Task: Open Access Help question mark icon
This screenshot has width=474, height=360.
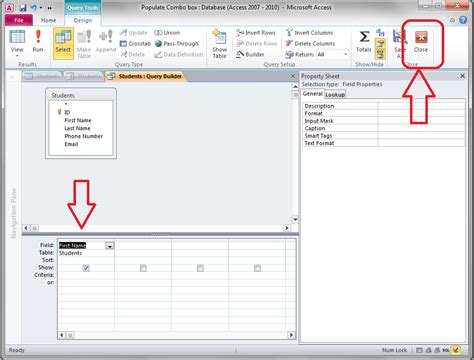Action: tap(463, 20)
